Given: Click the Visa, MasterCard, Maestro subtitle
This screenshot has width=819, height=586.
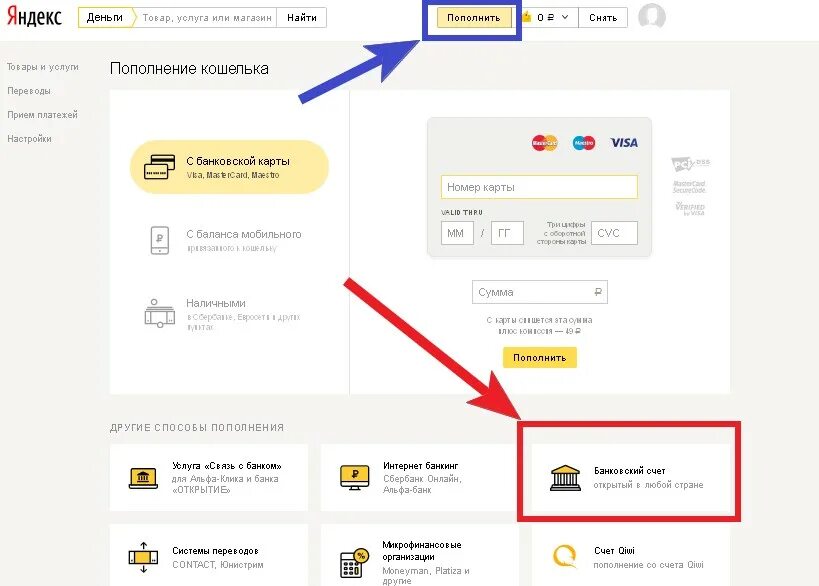Looking at the screenshot, I should point(233,175).
